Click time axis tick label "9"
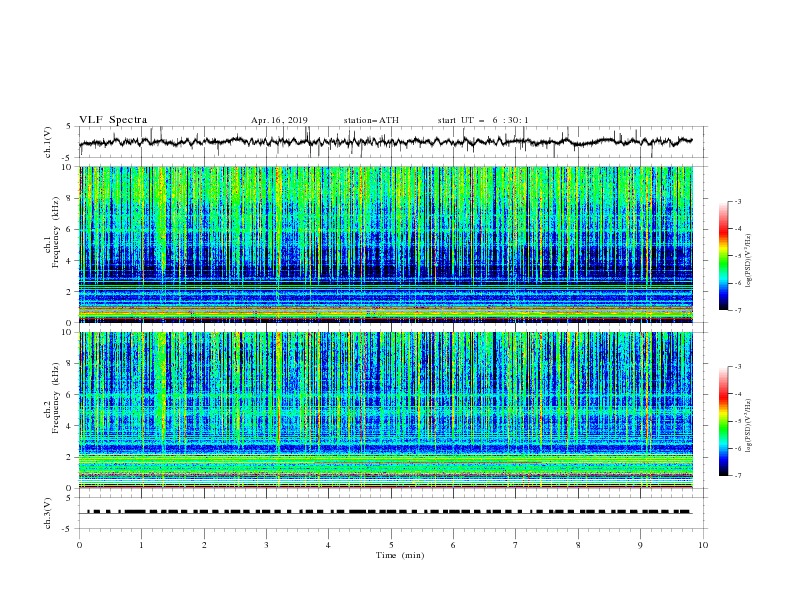The height and width of the screenshot is (612, 792). [640, 545]
